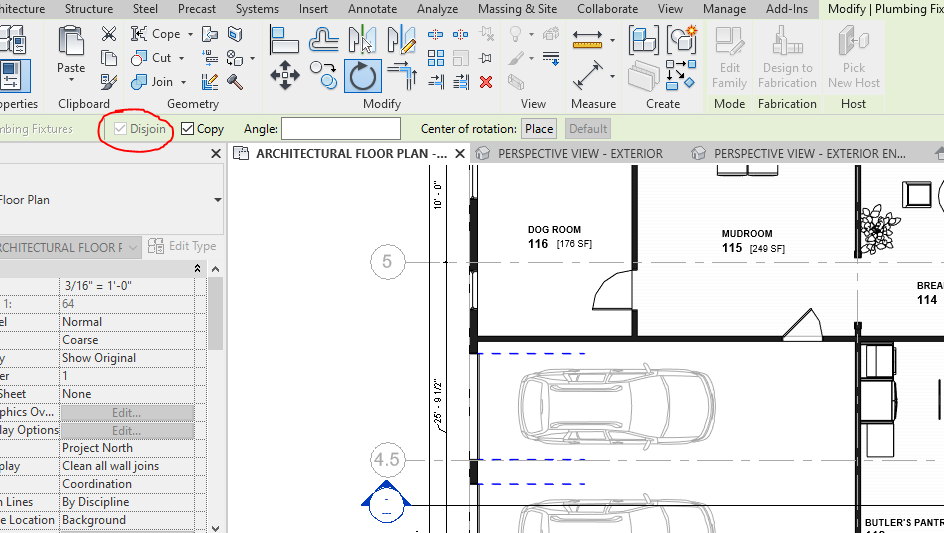Click the red Delete X icon
944x533 pixels.
point(486,82)
